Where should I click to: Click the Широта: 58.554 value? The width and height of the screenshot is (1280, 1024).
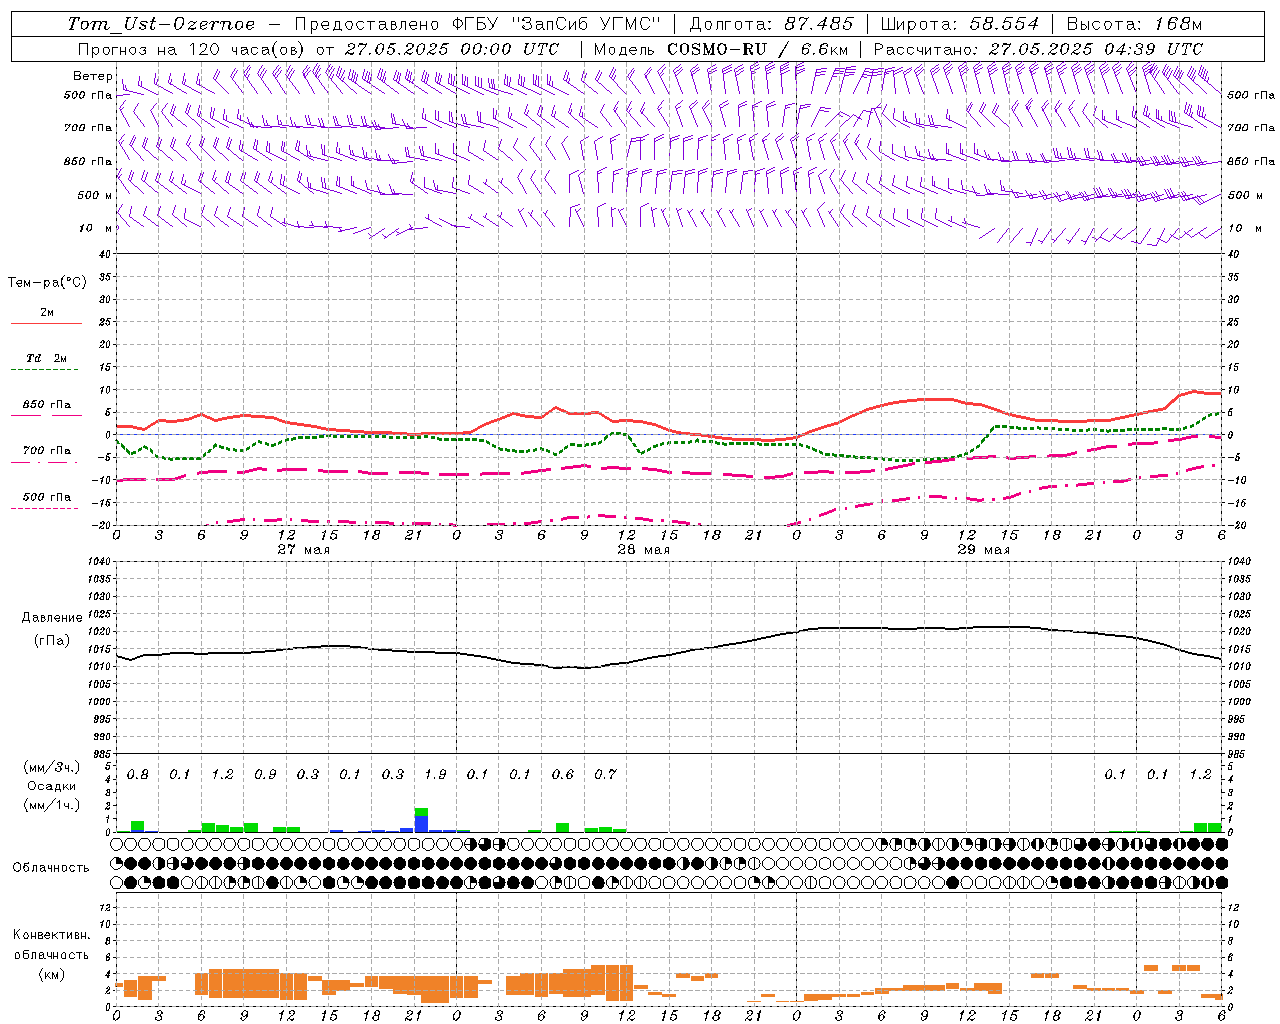[960, 24]
